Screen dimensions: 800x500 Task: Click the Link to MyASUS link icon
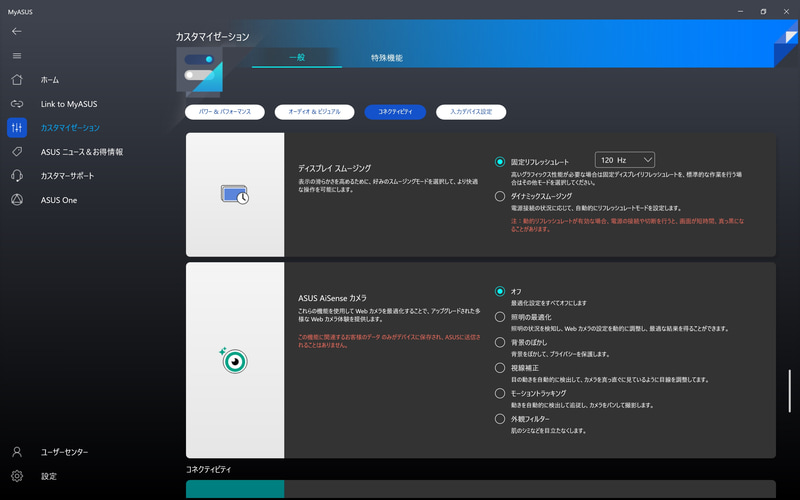pyautogui.click(x=17, y=104)
